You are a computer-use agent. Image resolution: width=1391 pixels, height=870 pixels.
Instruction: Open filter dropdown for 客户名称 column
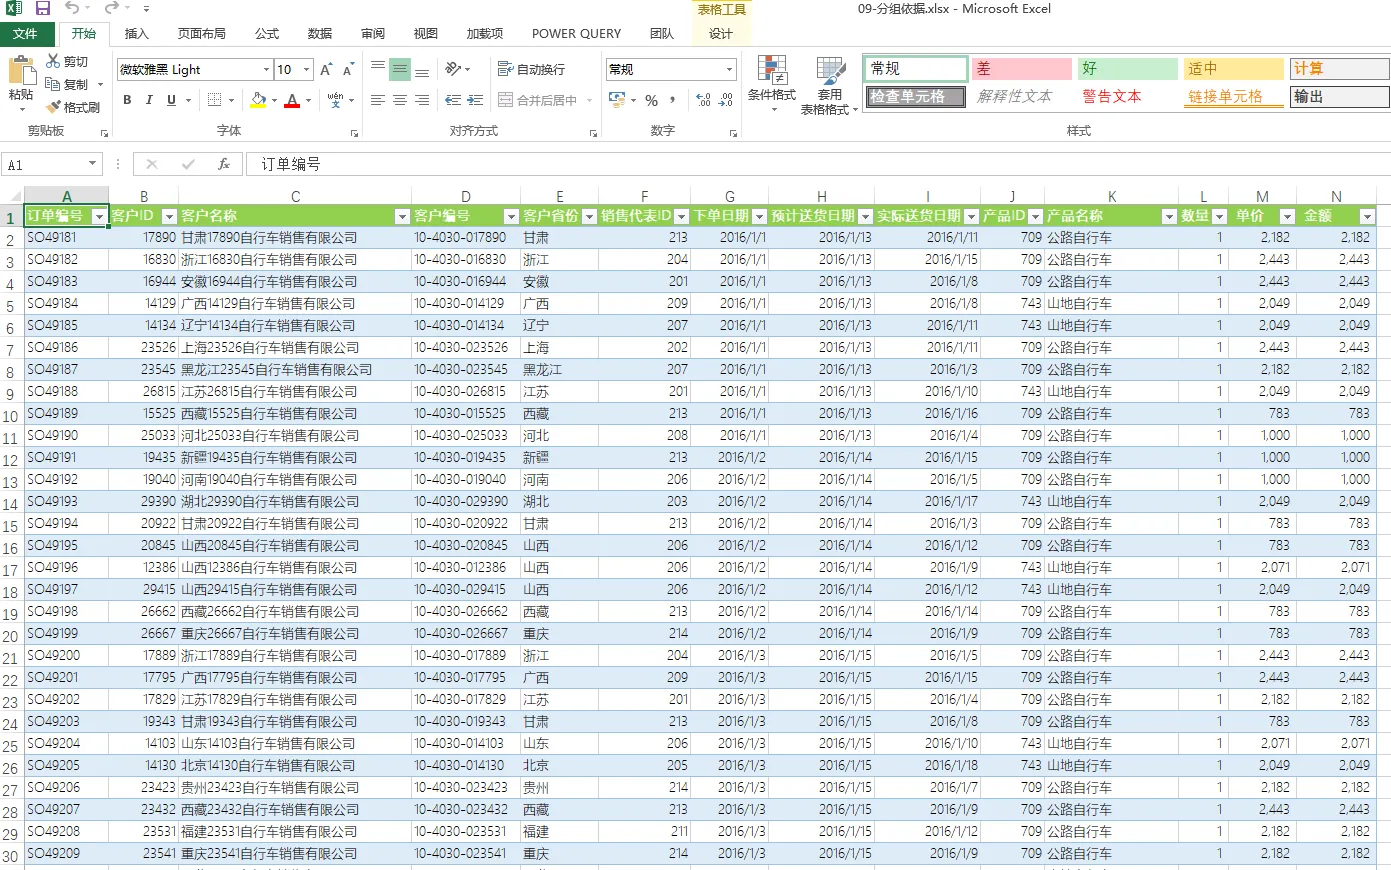[x=402, y=216]
